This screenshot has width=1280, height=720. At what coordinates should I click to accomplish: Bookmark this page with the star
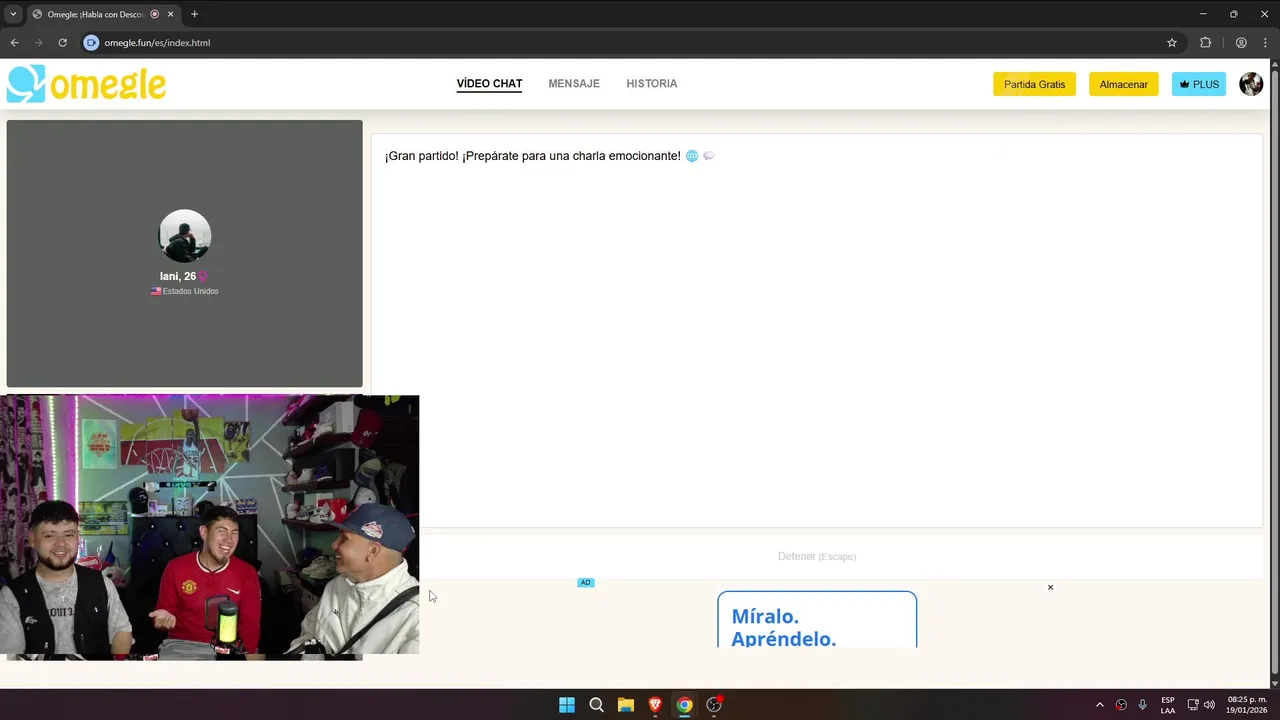(x=1172, y=43)
